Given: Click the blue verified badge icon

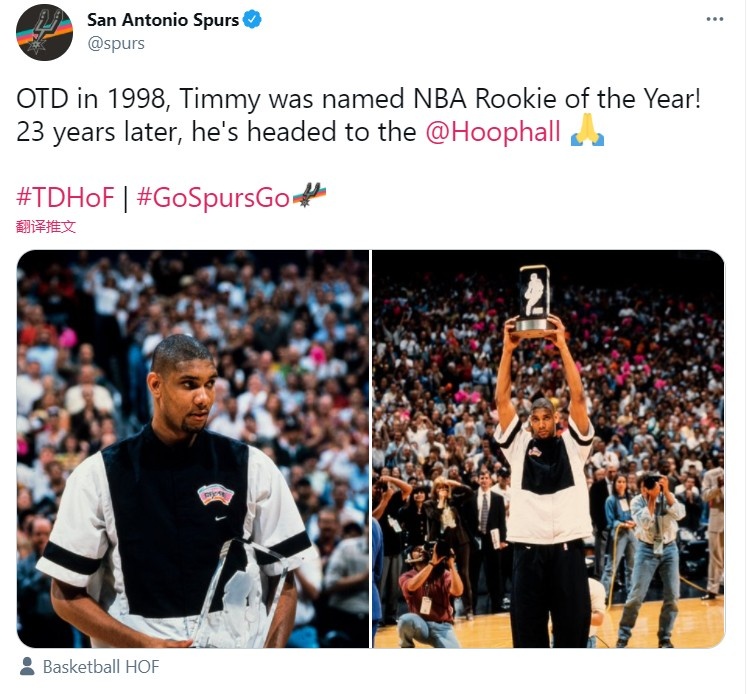Looking at the screenshot, I should [x=252, y=20].
